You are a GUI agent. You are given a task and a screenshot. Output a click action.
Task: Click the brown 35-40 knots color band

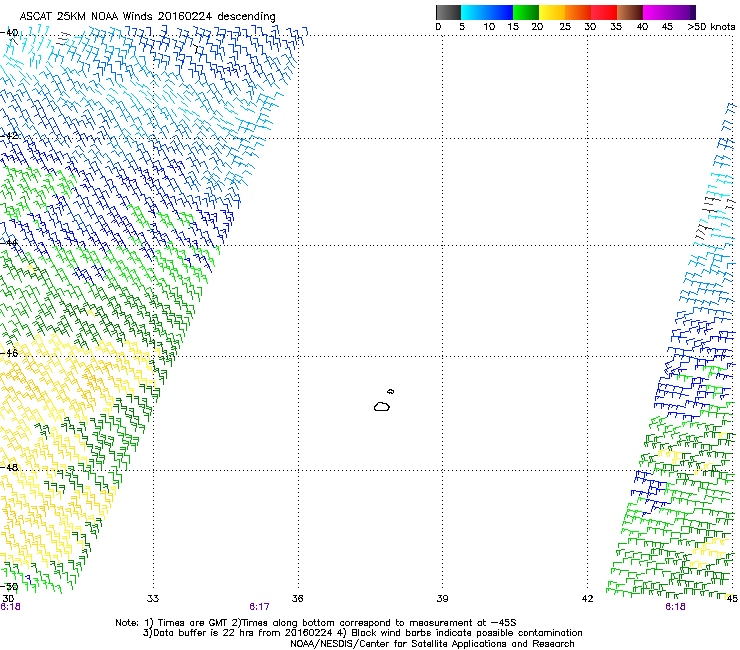630,12
